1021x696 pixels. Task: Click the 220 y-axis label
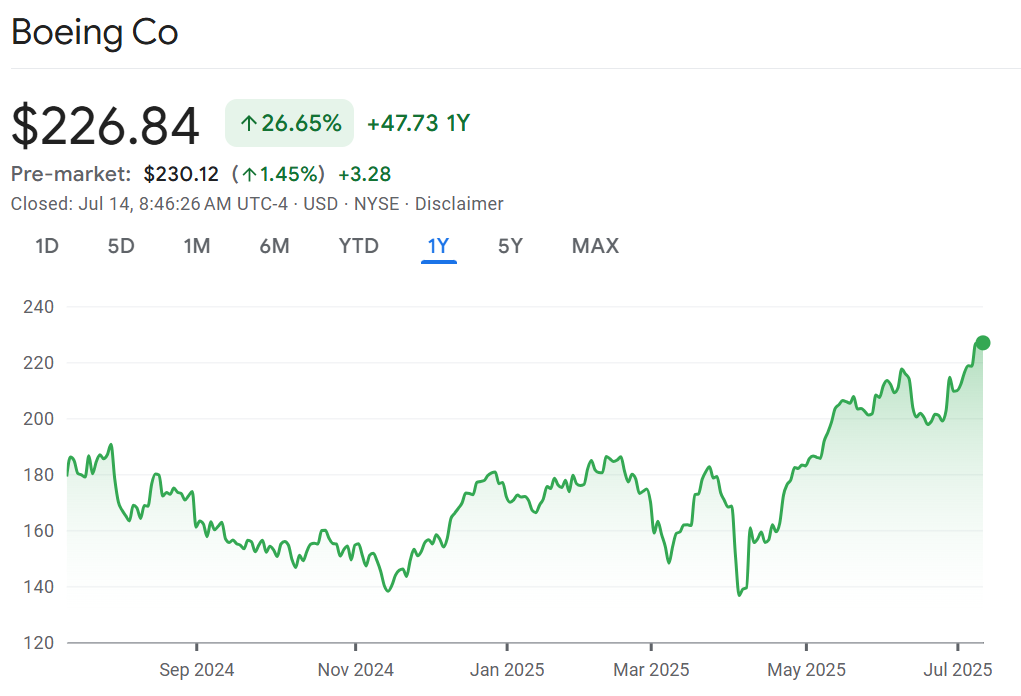pos(38,363)
